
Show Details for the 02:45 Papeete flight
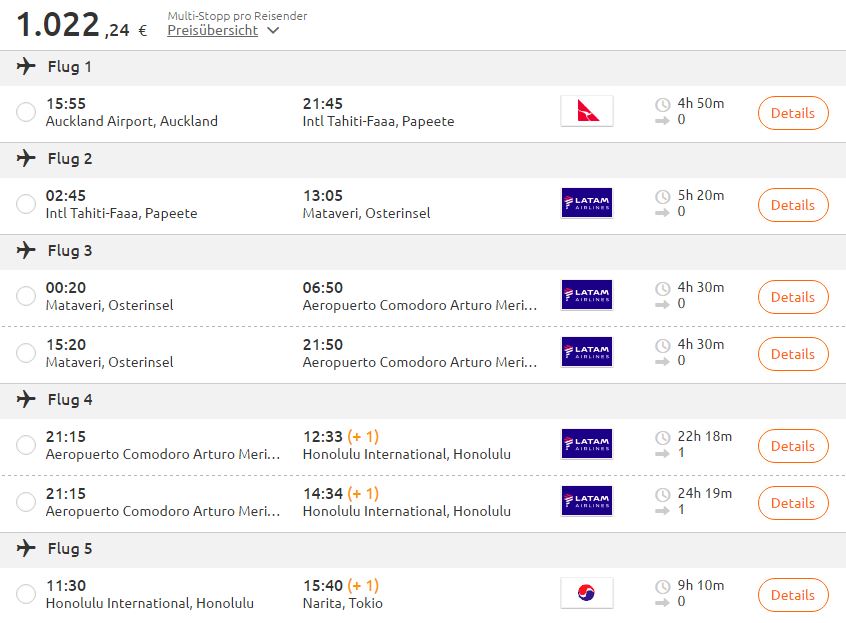pyautogui.click(x=793, y=205)
